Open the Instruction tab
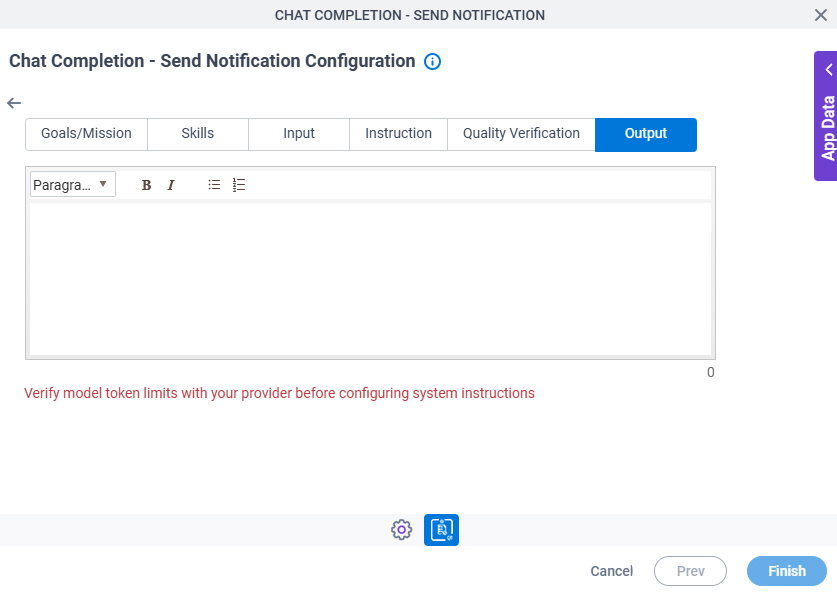The image size is (837, 593). click(398, 133)
